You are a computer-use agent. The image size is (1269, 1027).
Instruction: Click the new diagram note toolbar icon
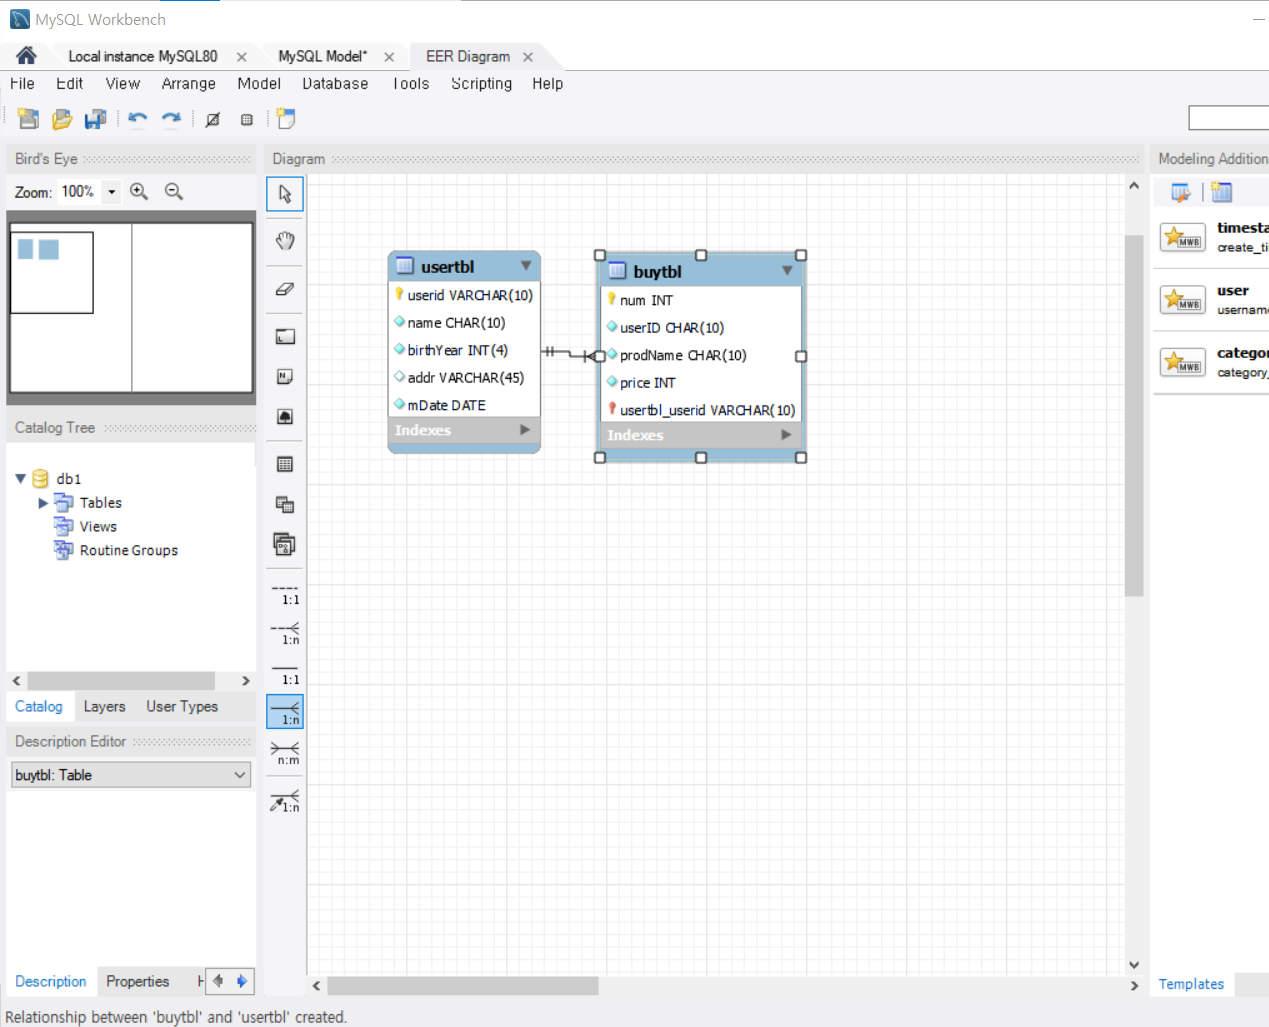tap(286, 119)
